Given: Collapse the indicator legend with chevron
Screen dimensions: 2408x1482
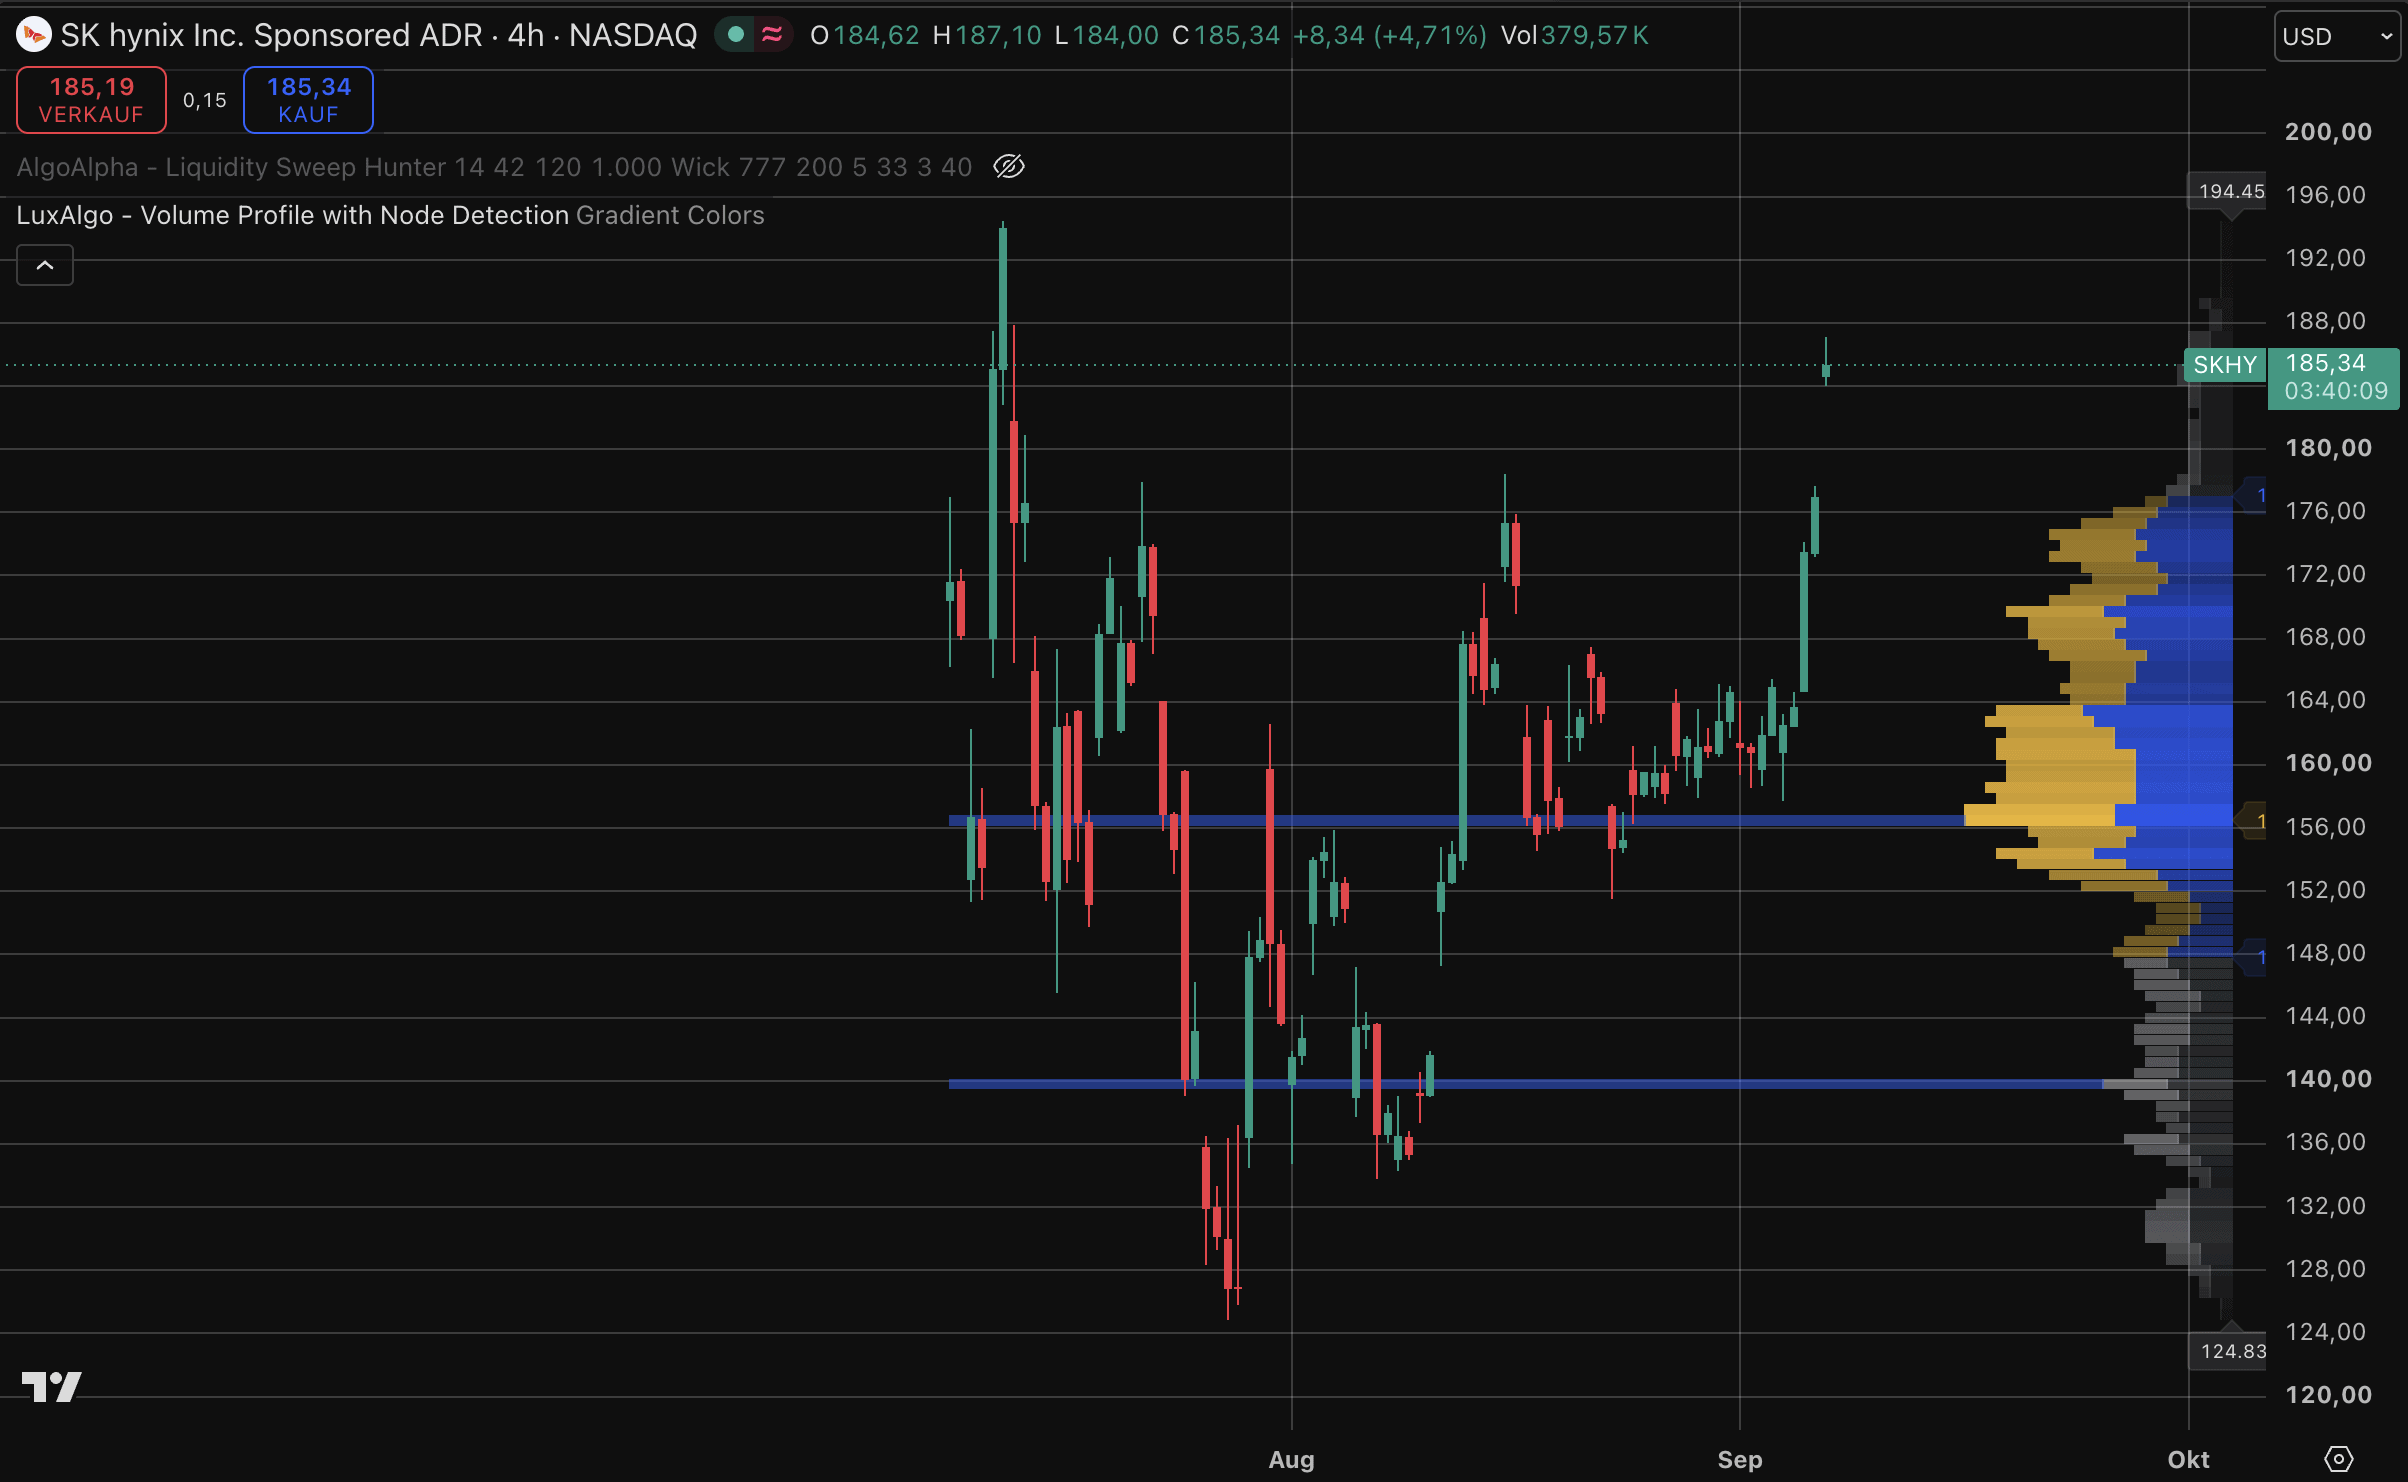Looking at the screenshot, I should tap(45, 265).
